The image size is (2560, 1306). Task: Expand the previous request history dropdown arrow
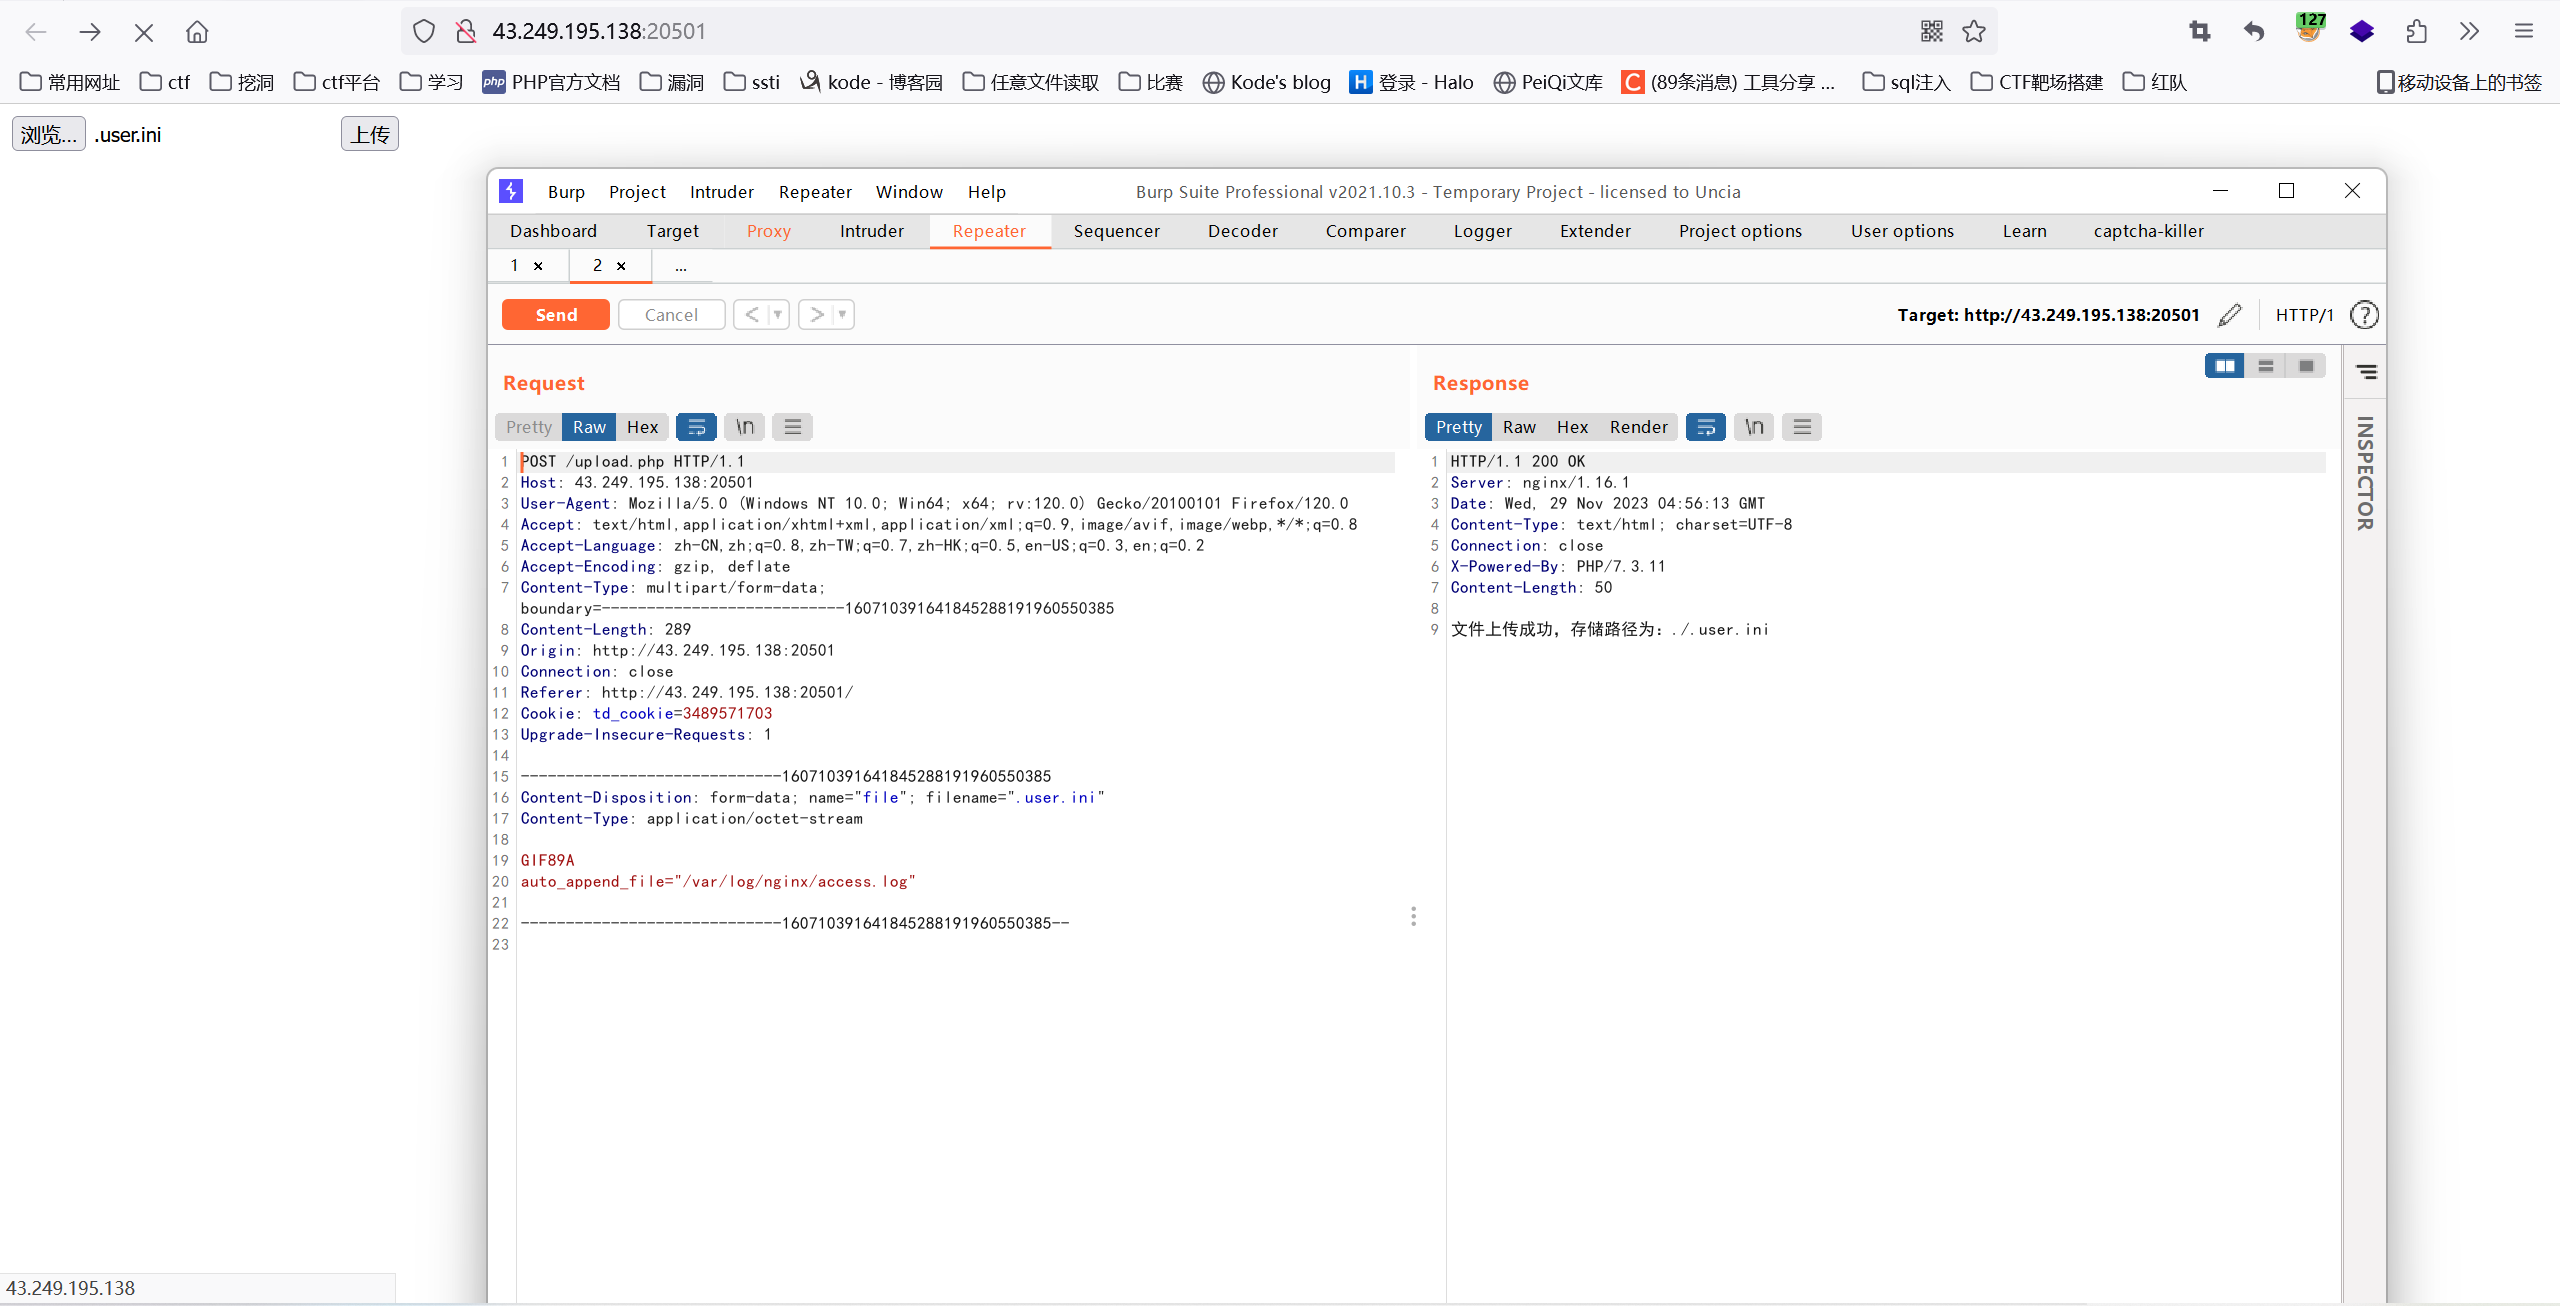(x=777, y=315)
